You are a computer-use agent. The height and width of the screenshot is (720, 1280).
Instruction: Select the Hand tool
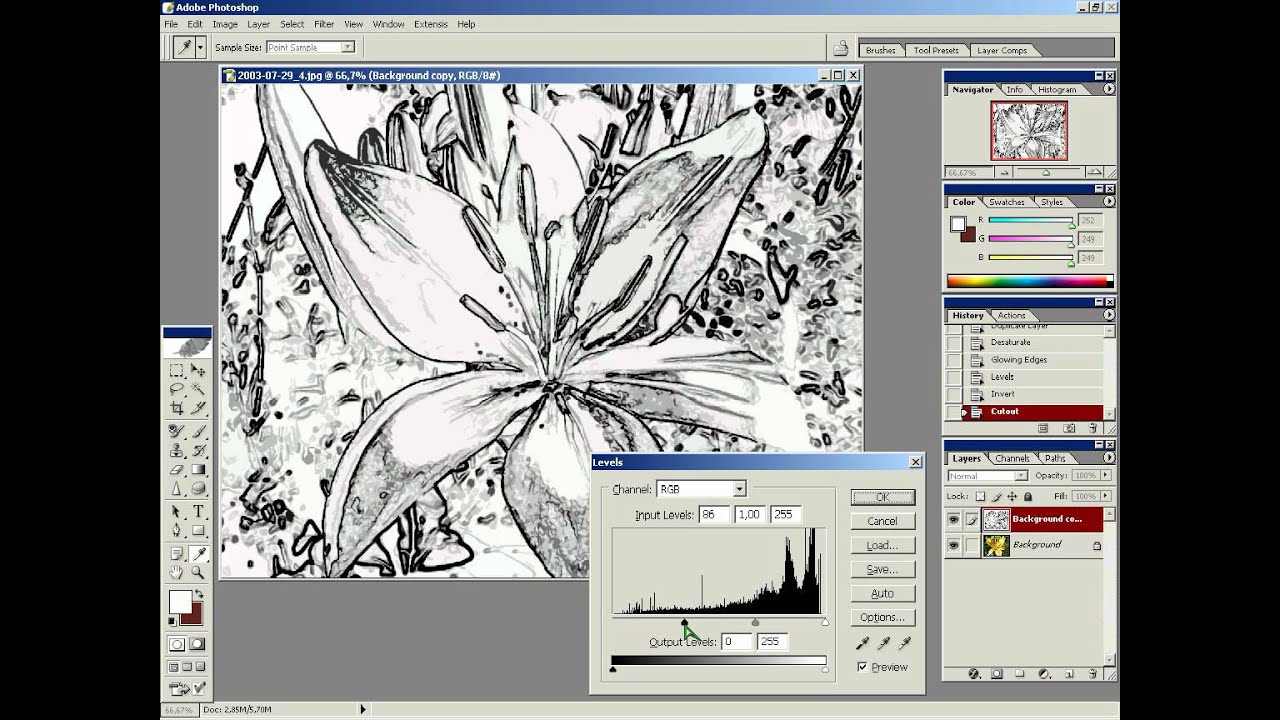point(177,572)
